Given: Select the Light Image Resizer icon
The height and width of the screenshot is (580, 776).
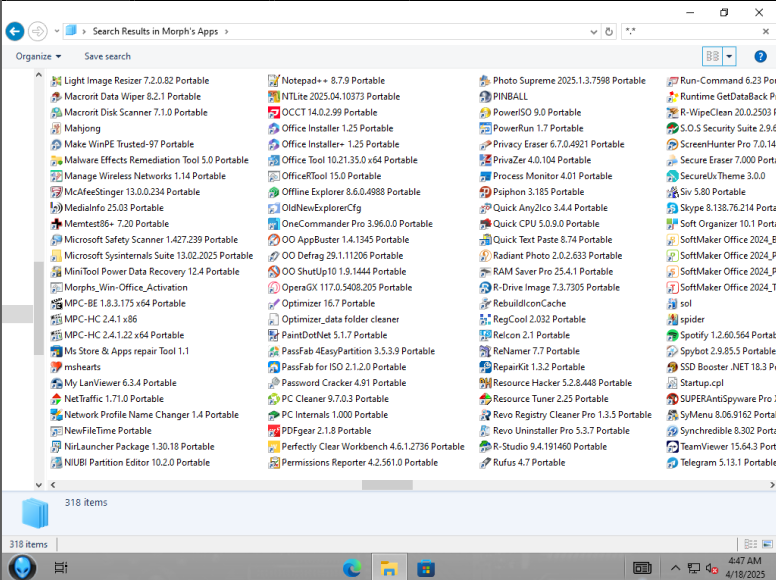Looking at the screenshot, I should click(56, 81).
